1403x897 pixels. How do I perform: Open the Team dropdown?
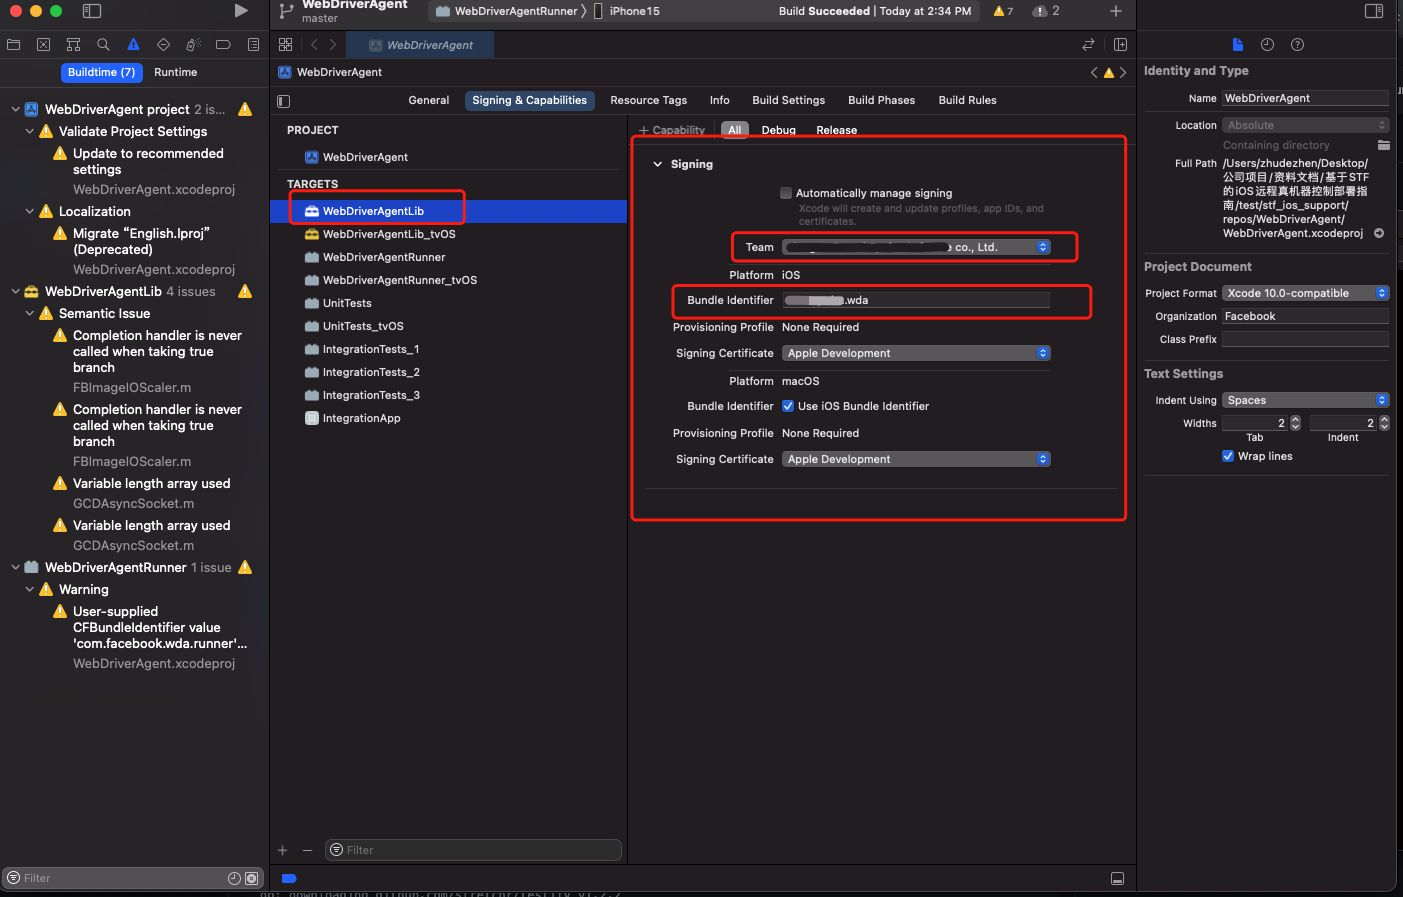pyautogui.click(x=916, y=247)
